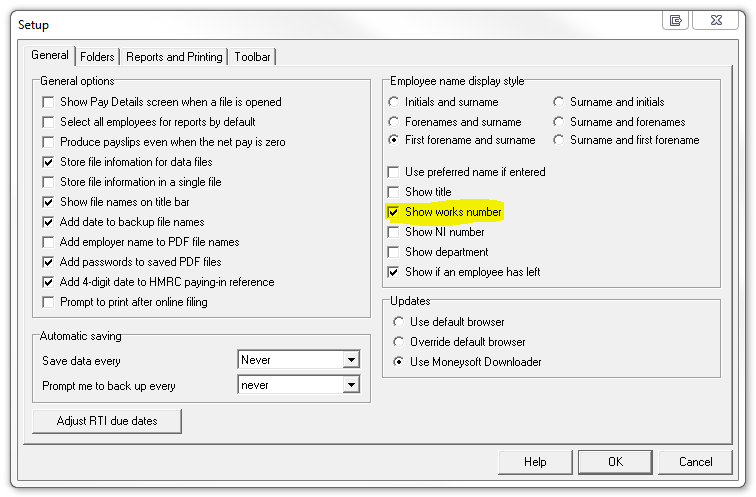Uncheck Show works number option

click(394, 212)
